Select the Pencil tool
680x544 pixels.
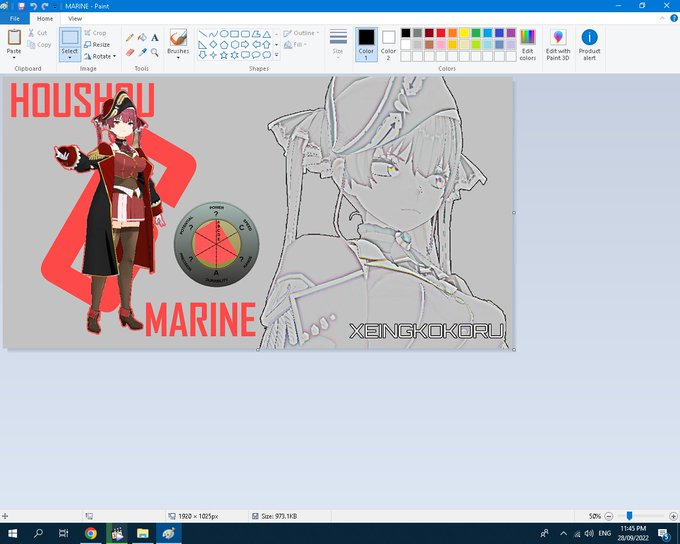coord(129,38)
